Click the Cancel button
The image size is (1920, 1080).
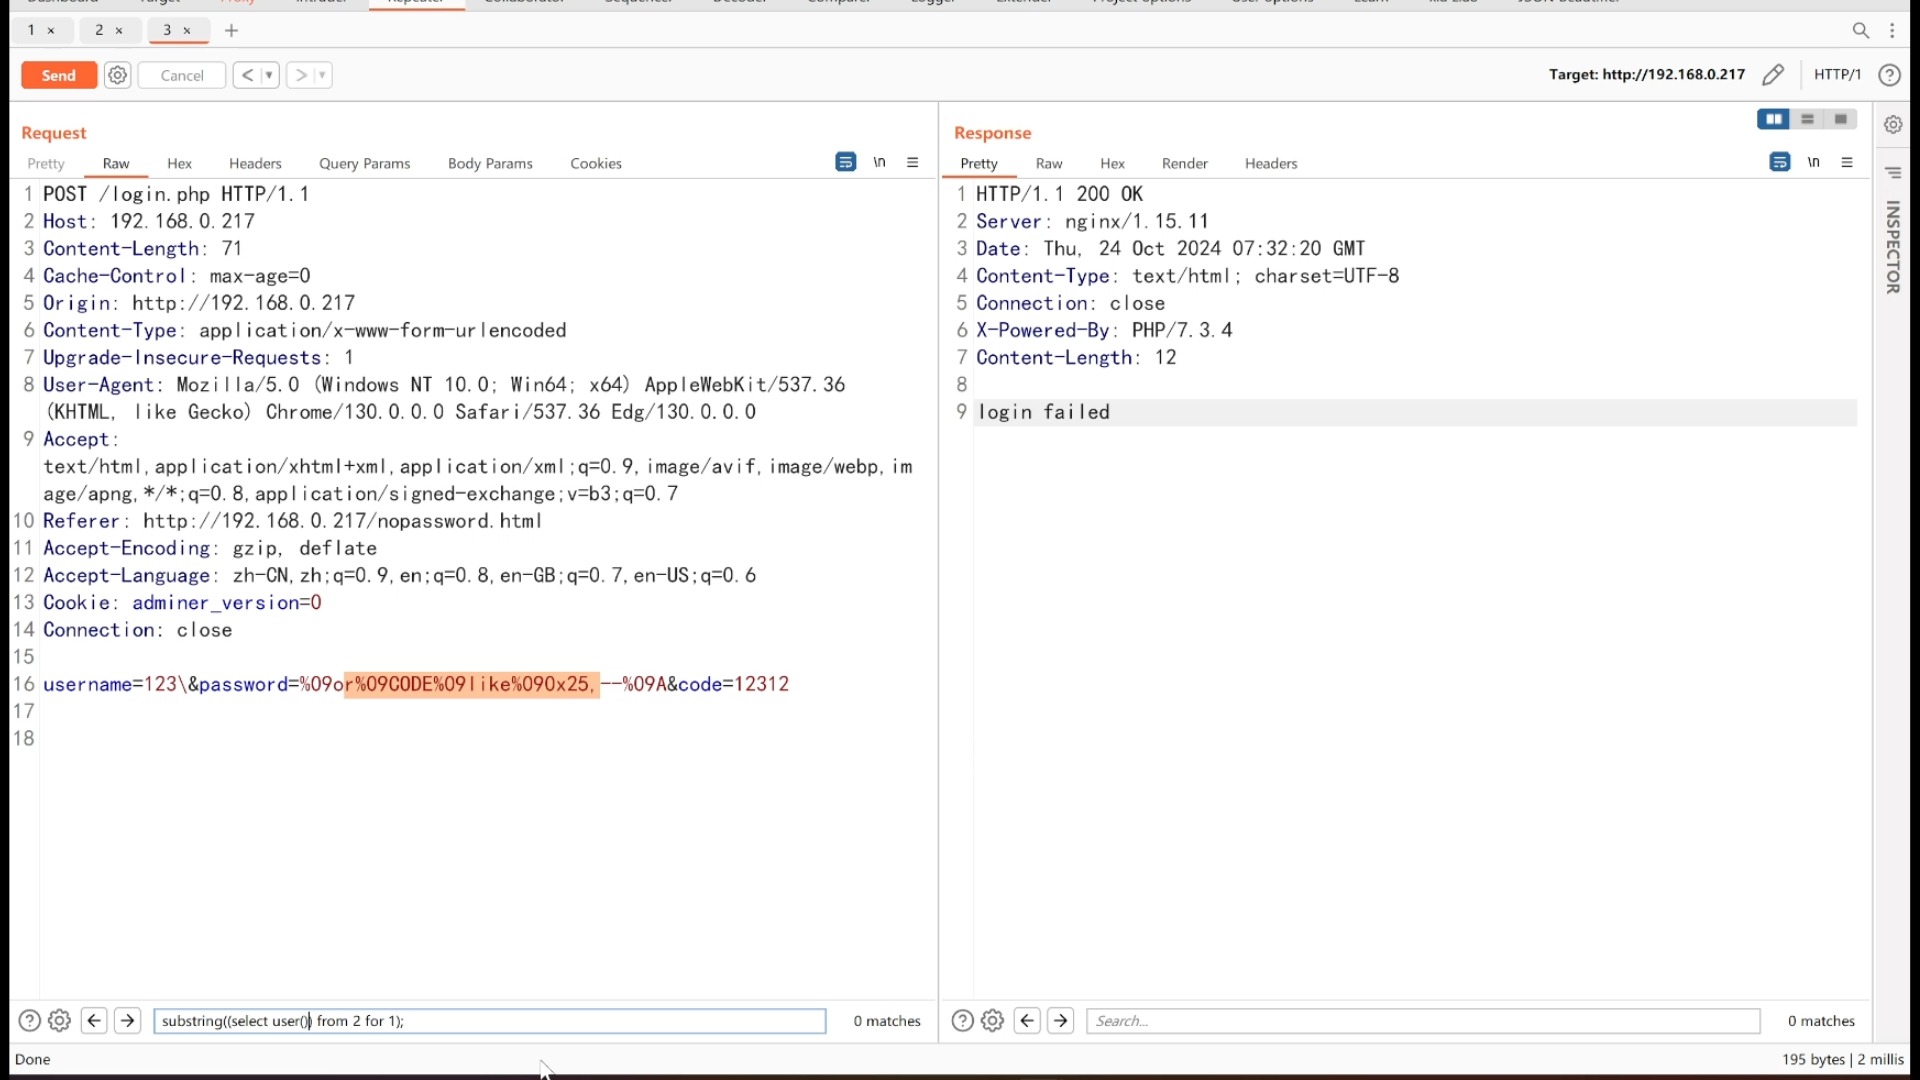[182, 75]
